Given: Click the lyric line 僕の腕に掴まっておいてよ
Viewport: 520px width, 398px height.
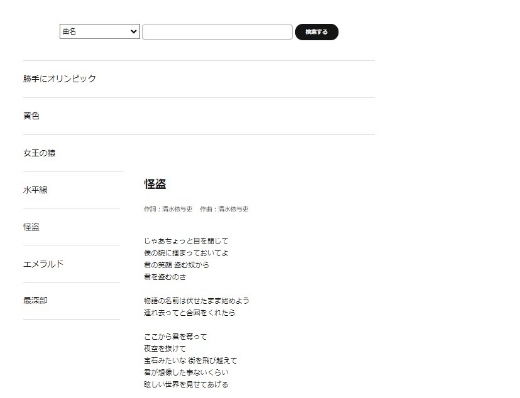Looking at the screenshot, I should click(186, 253).
